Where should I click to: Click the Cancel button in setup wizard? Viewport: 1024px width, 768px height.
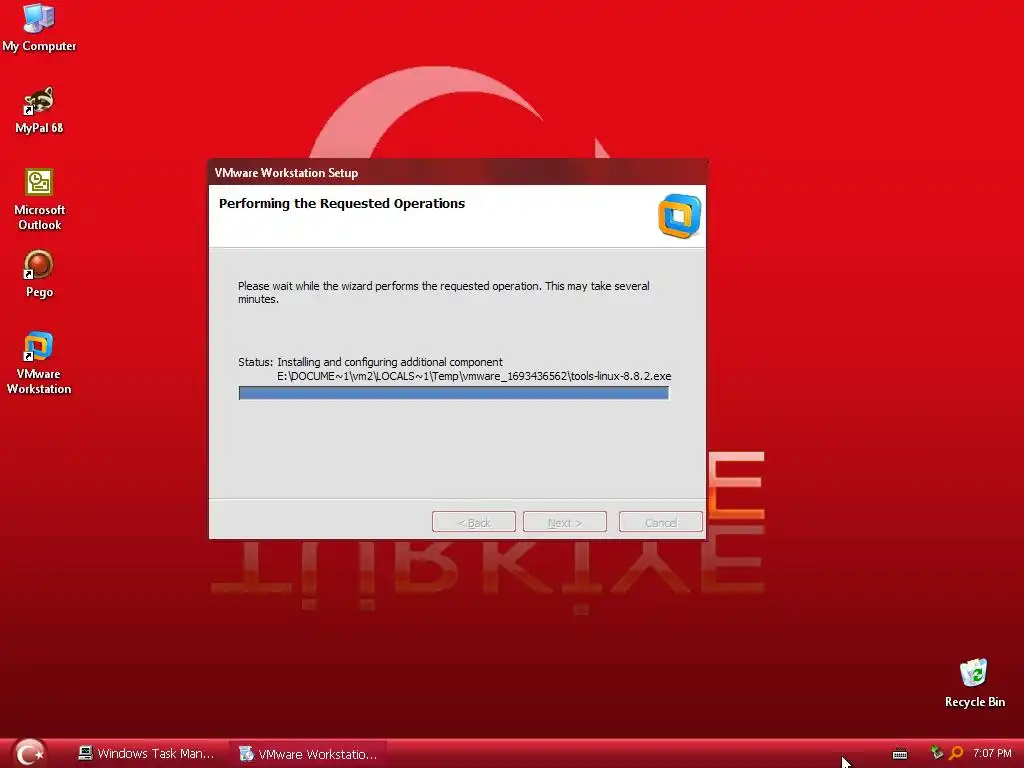click(x=660, y=522)
